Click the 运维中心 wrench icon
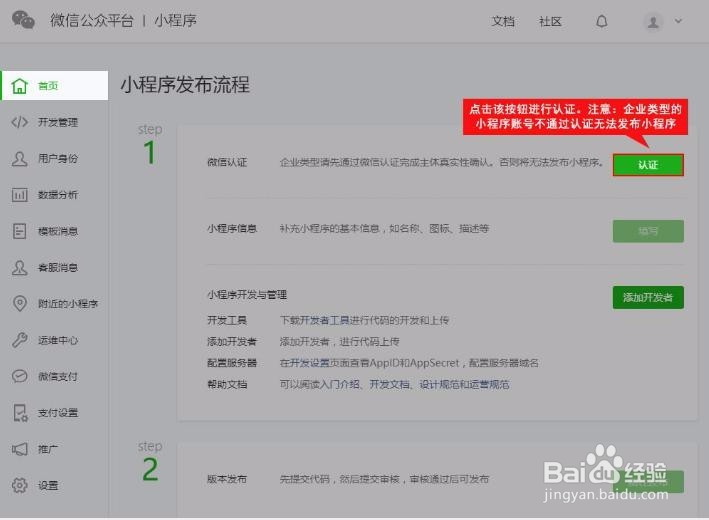709x520 pixels. pyautogui.click(x=19, y=340)
